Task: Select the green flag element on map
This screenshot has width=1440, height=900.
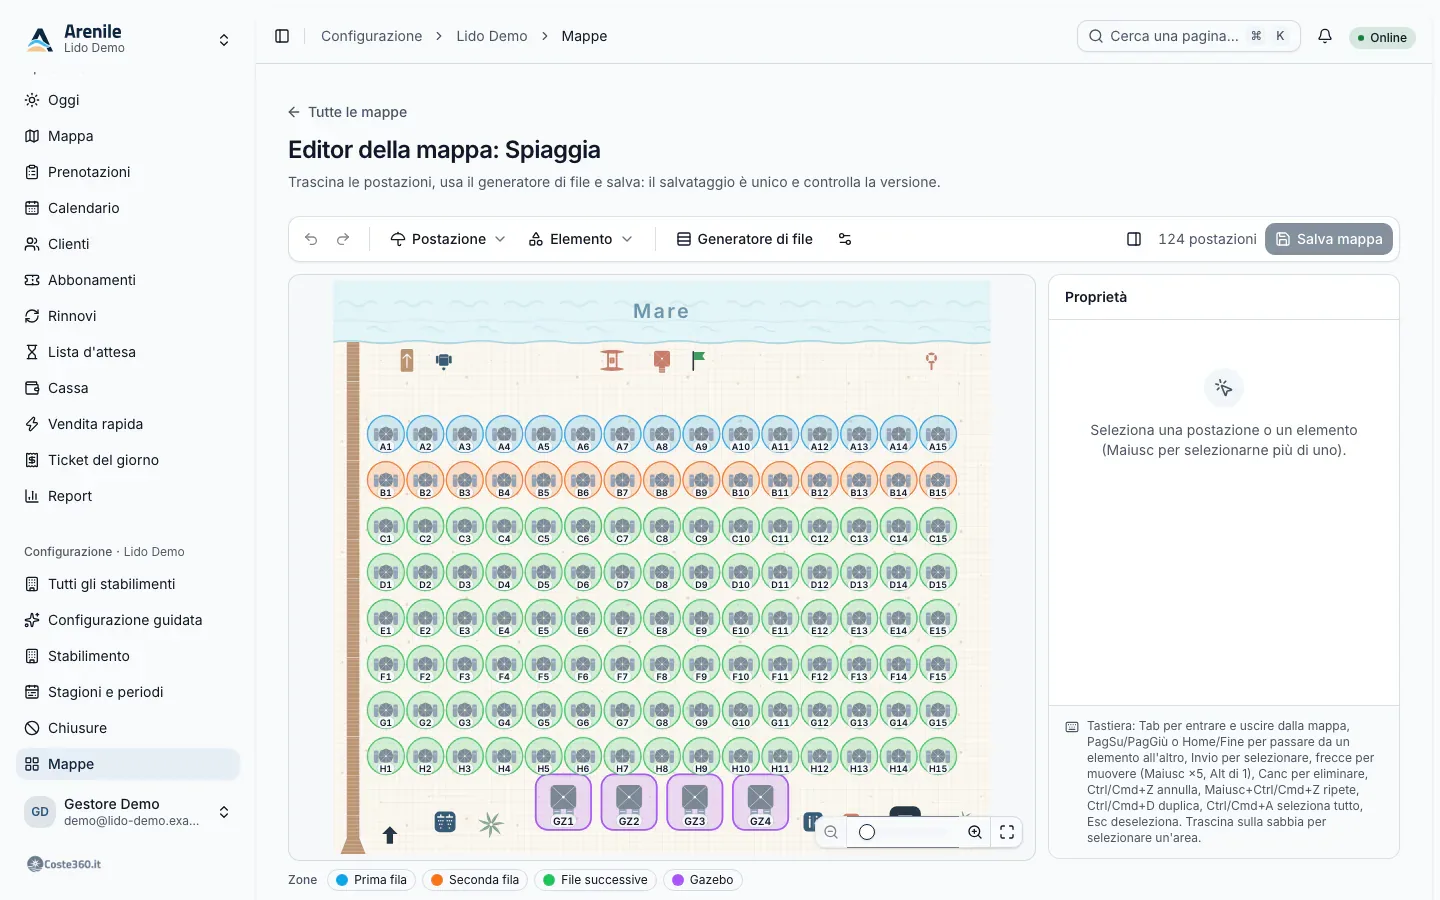Action: [x=698, y=360]
